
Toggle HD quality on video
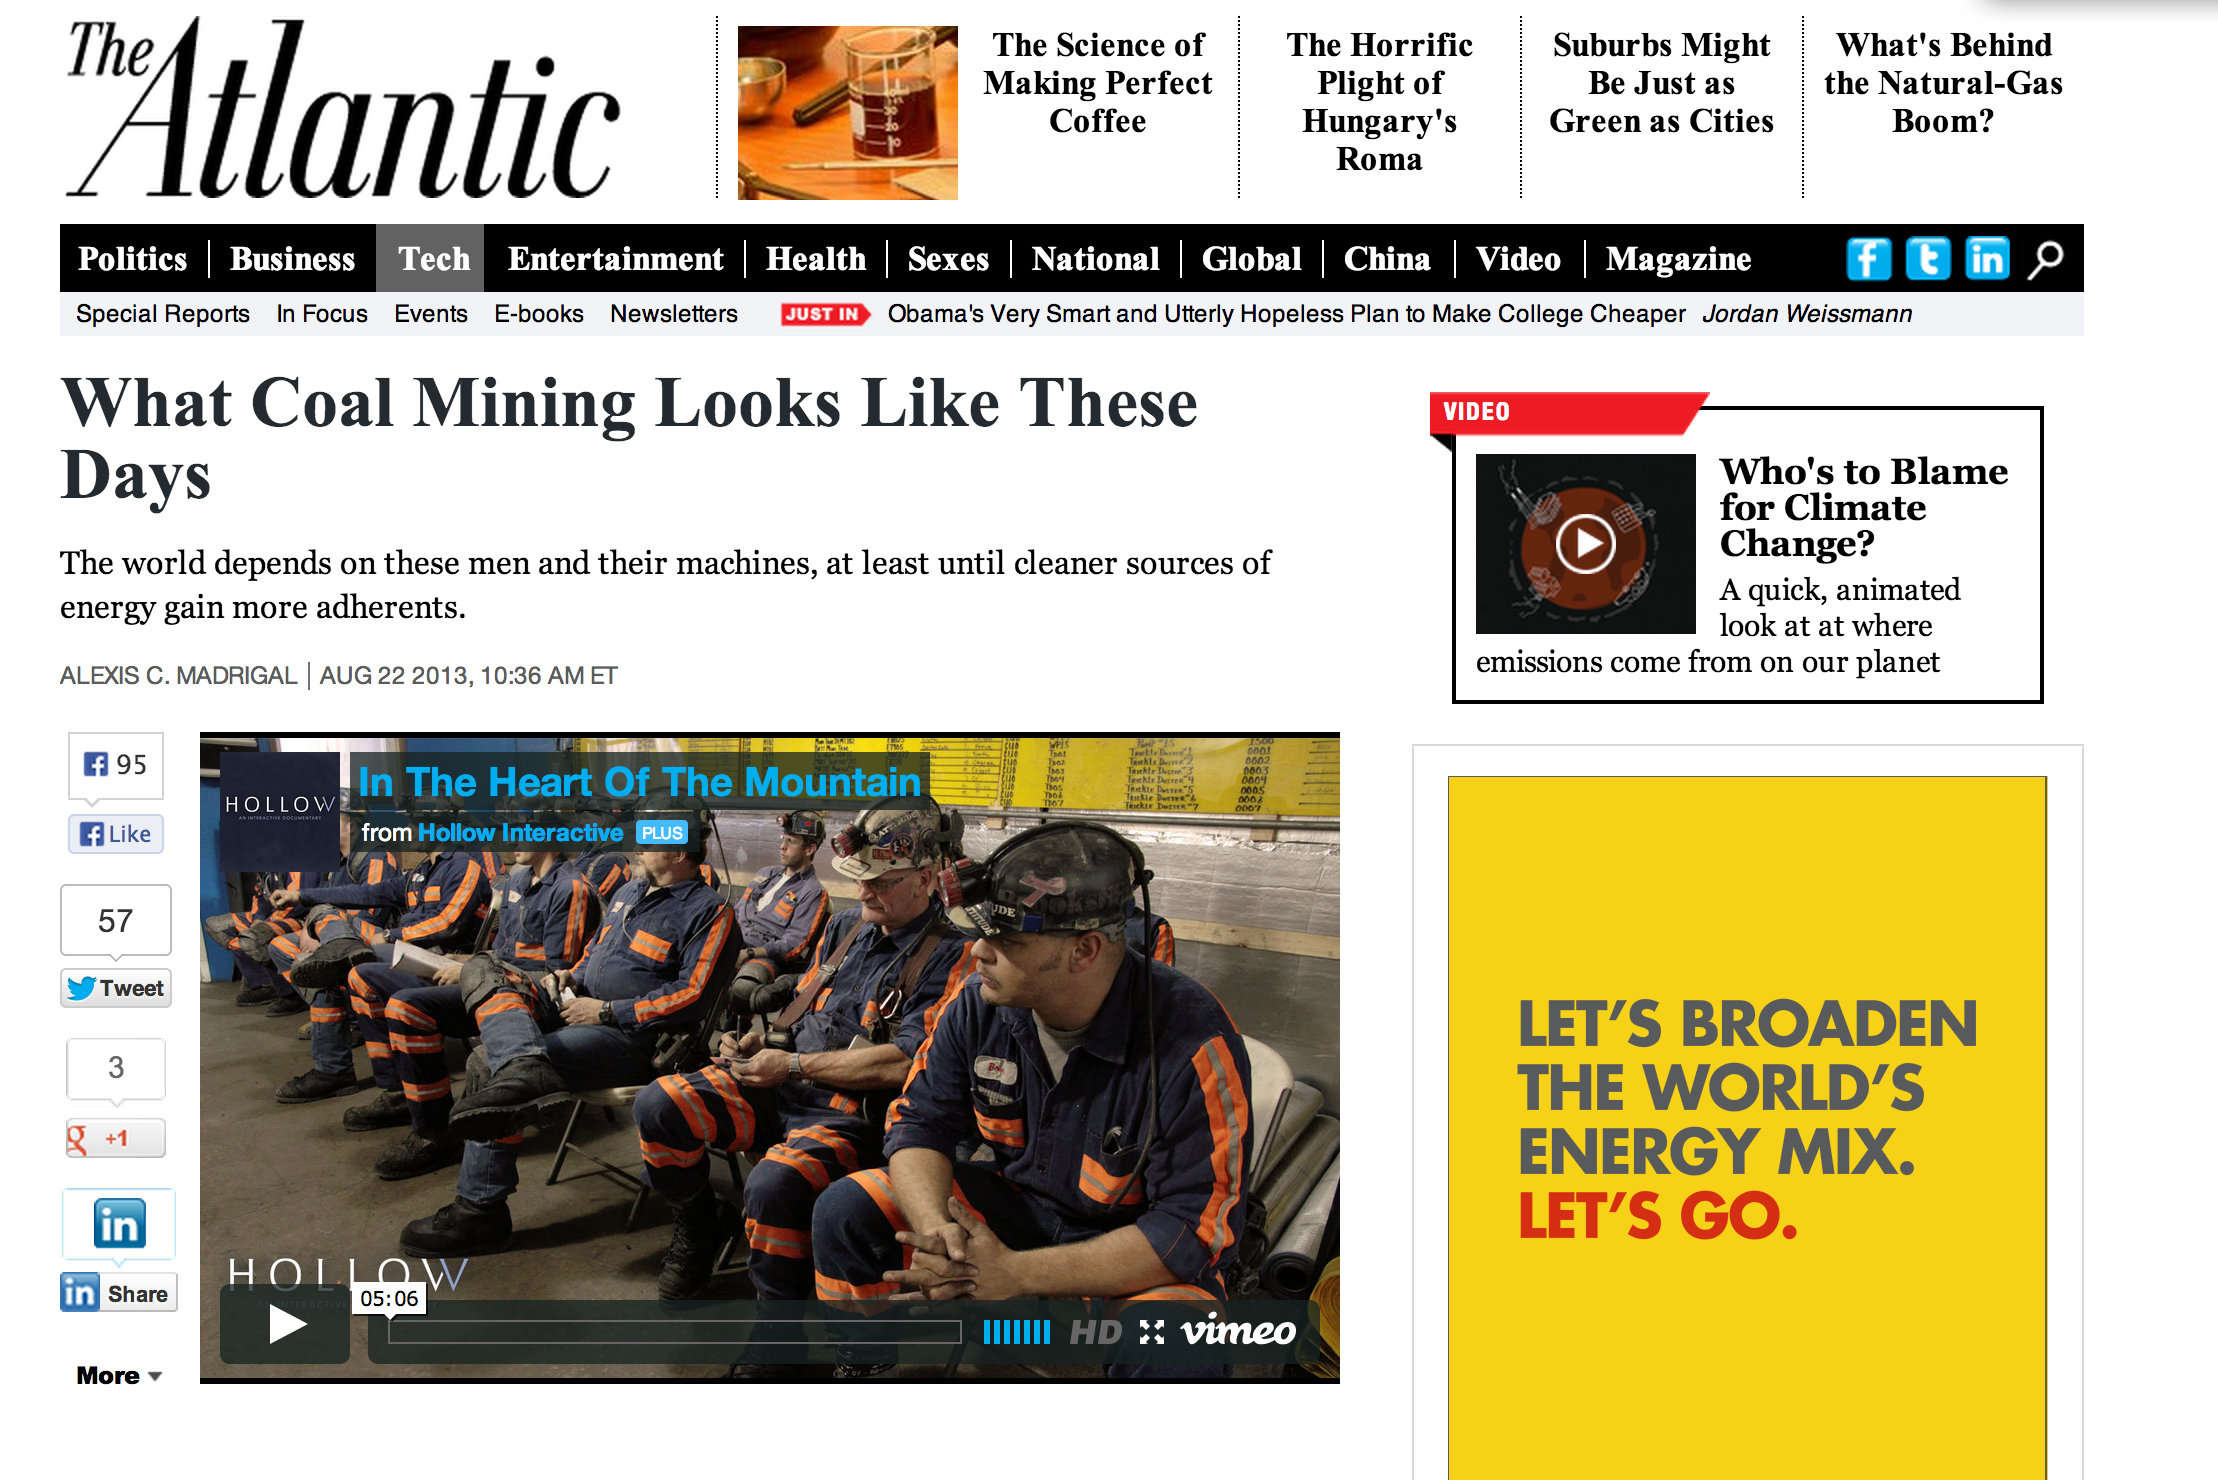[x=1095, y=1332]
